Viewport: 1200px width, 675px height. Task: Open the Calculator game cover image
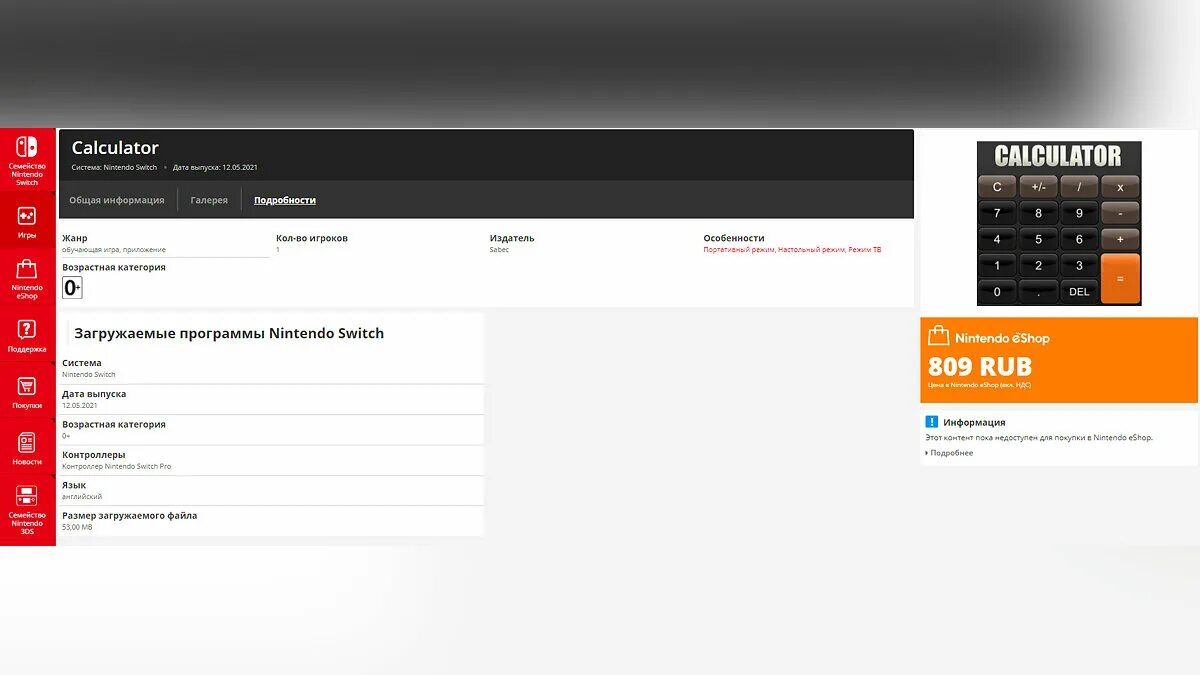(1059, 223)
